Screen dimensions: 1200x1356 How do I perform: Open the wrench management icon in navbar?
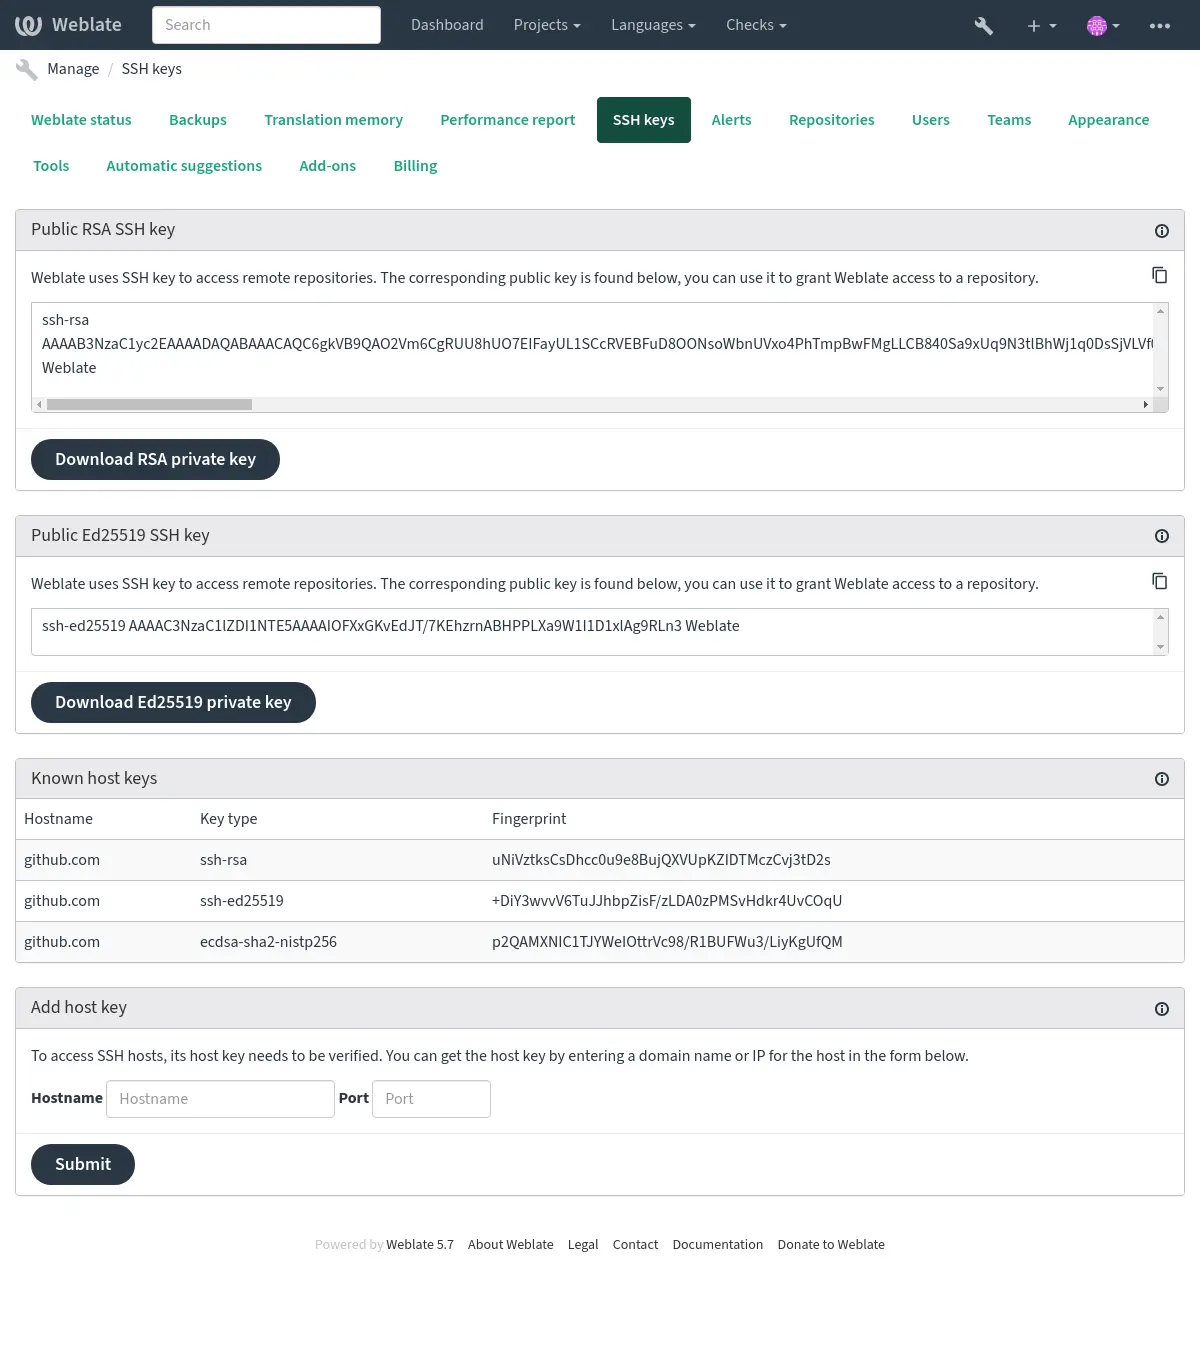984,26
